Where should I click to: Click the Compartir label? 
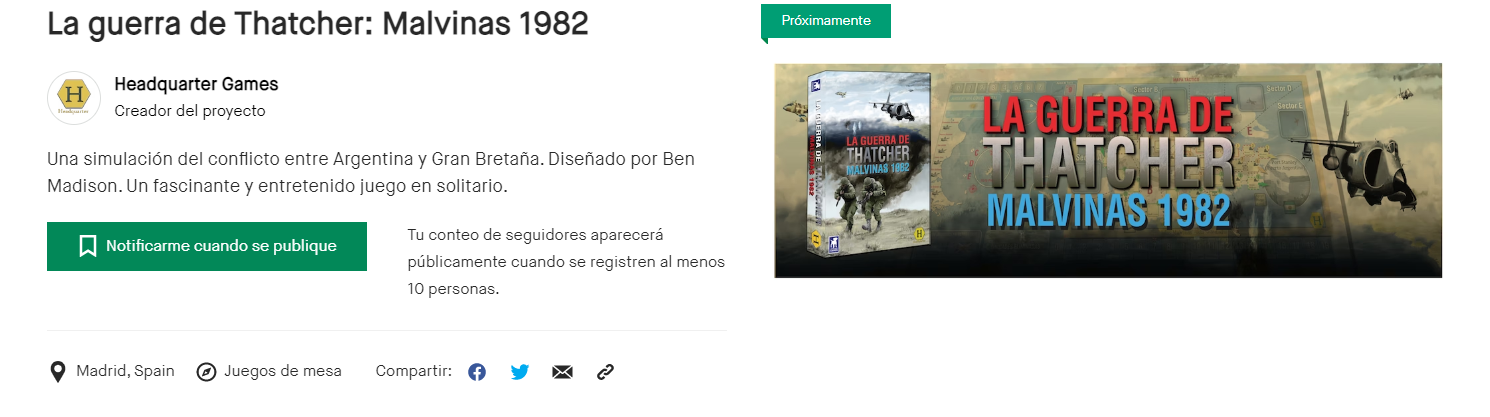pos(414,371)
